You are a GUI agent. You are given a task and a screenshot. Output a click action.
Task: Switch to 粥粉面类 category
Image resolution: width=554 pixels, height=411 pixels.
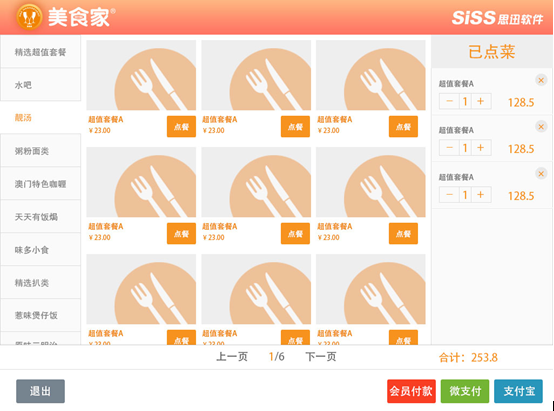click(x=40, y=151)
